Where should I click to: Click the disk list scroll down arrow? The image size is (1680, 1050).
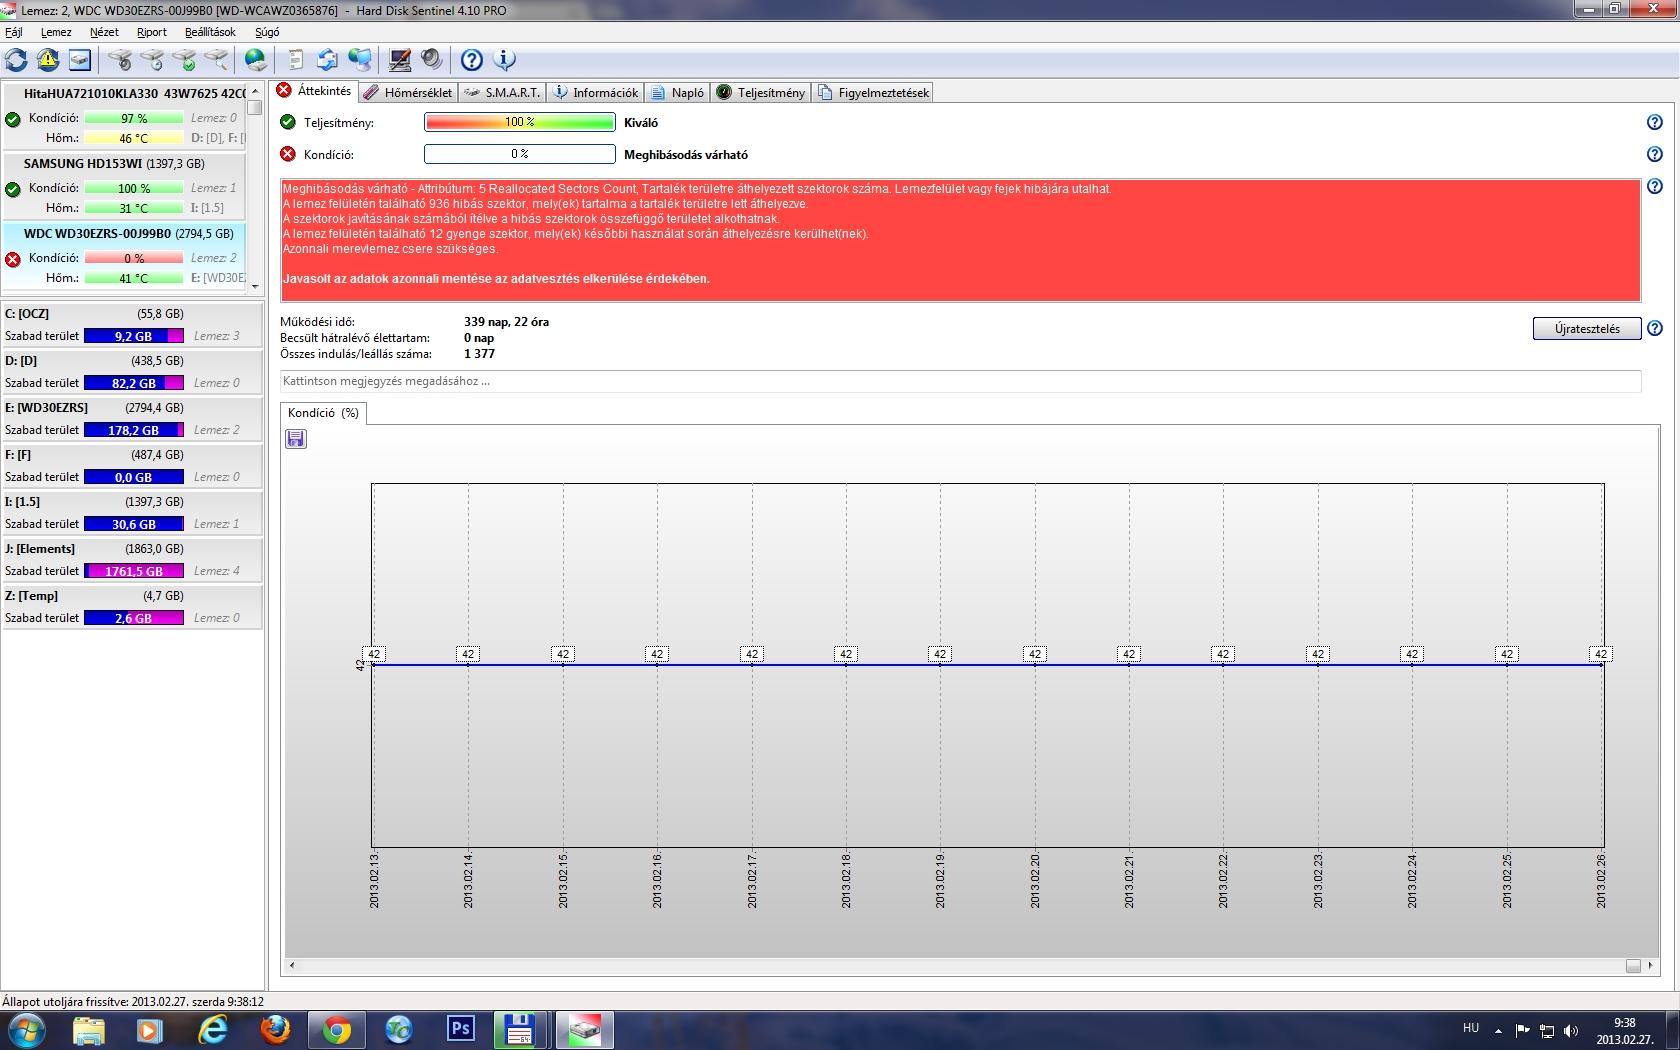[255, 286]
